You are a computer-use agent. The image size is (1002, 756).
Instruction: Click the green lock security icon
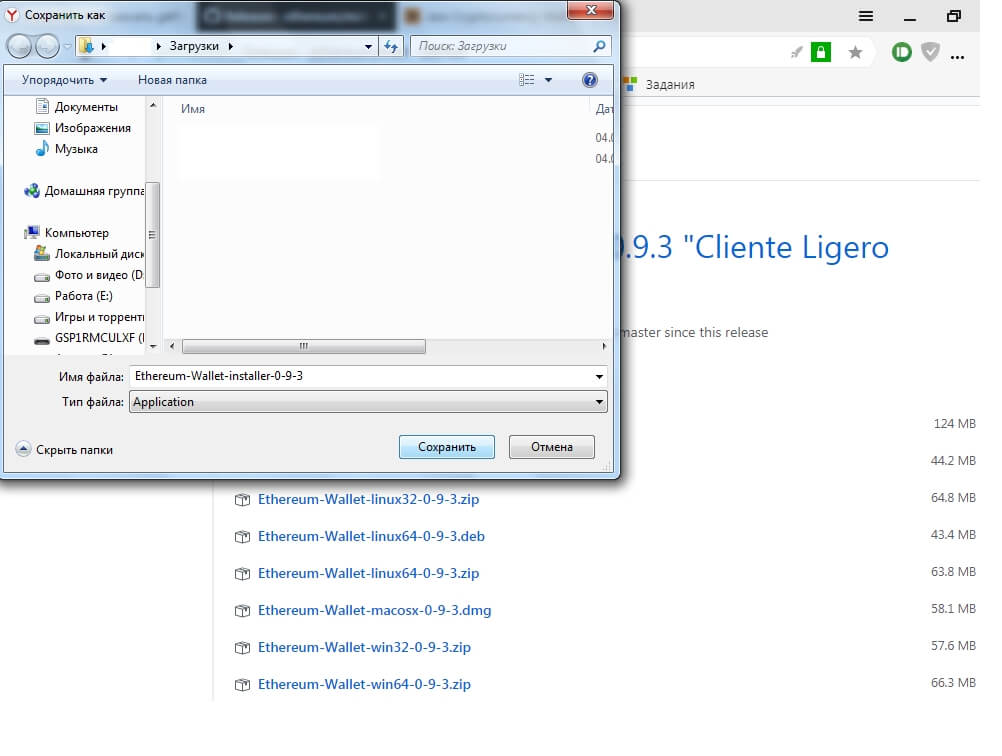pyautogui.click(x=821, y=52)
